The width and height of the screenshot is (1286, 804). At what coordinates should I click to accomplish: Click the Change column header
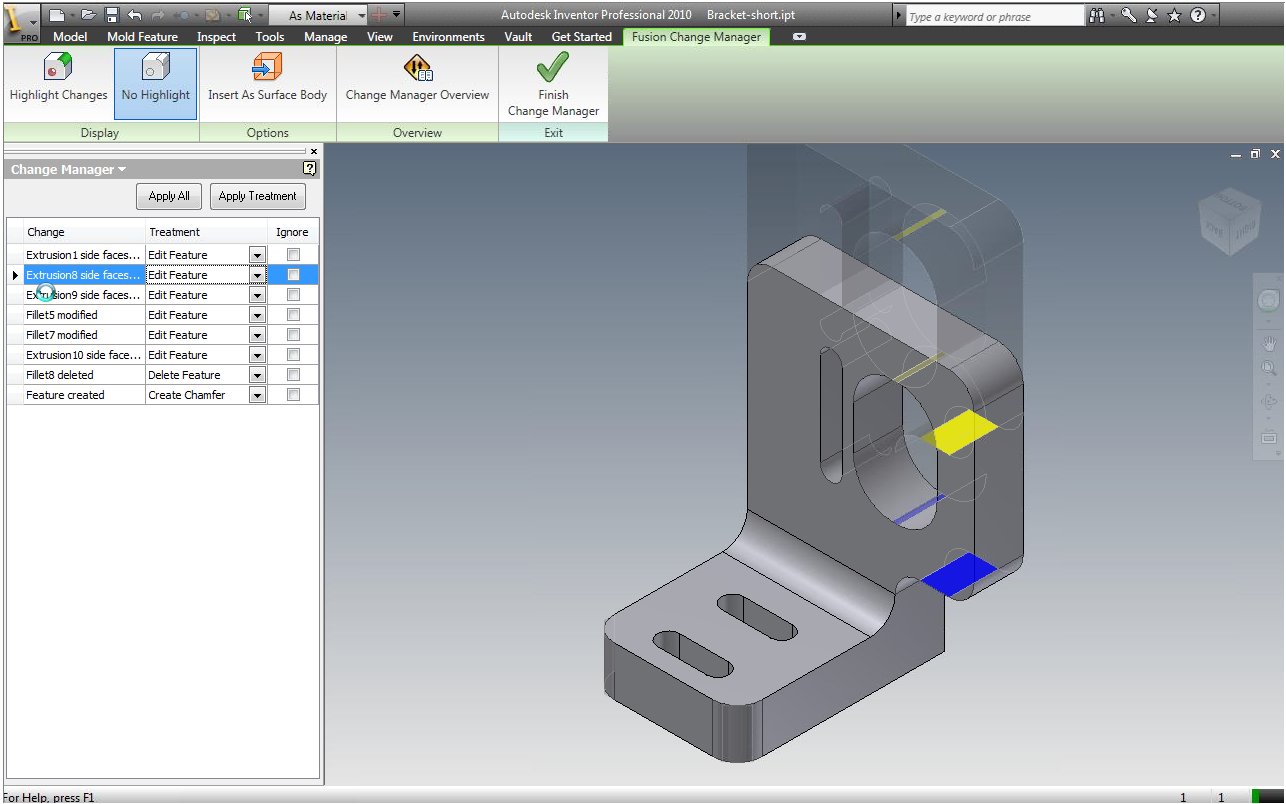point(84,232)
